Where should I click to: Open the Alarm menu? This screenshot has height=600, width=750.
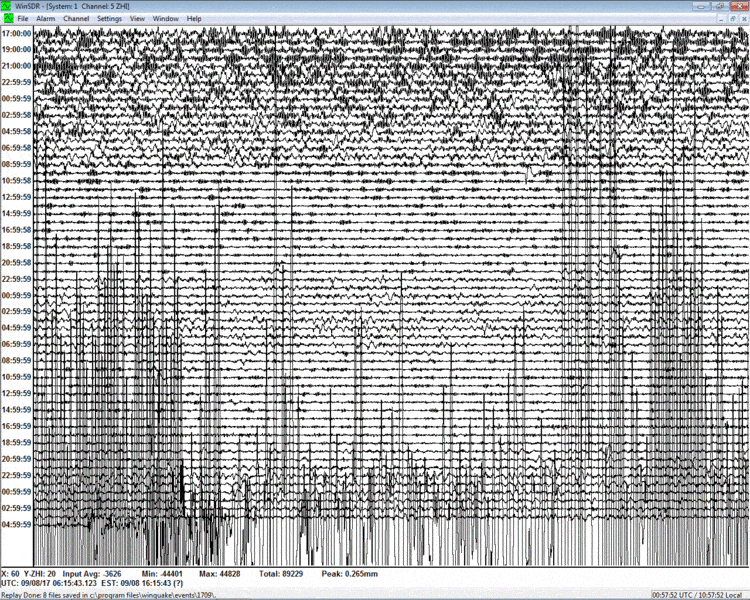44,19
